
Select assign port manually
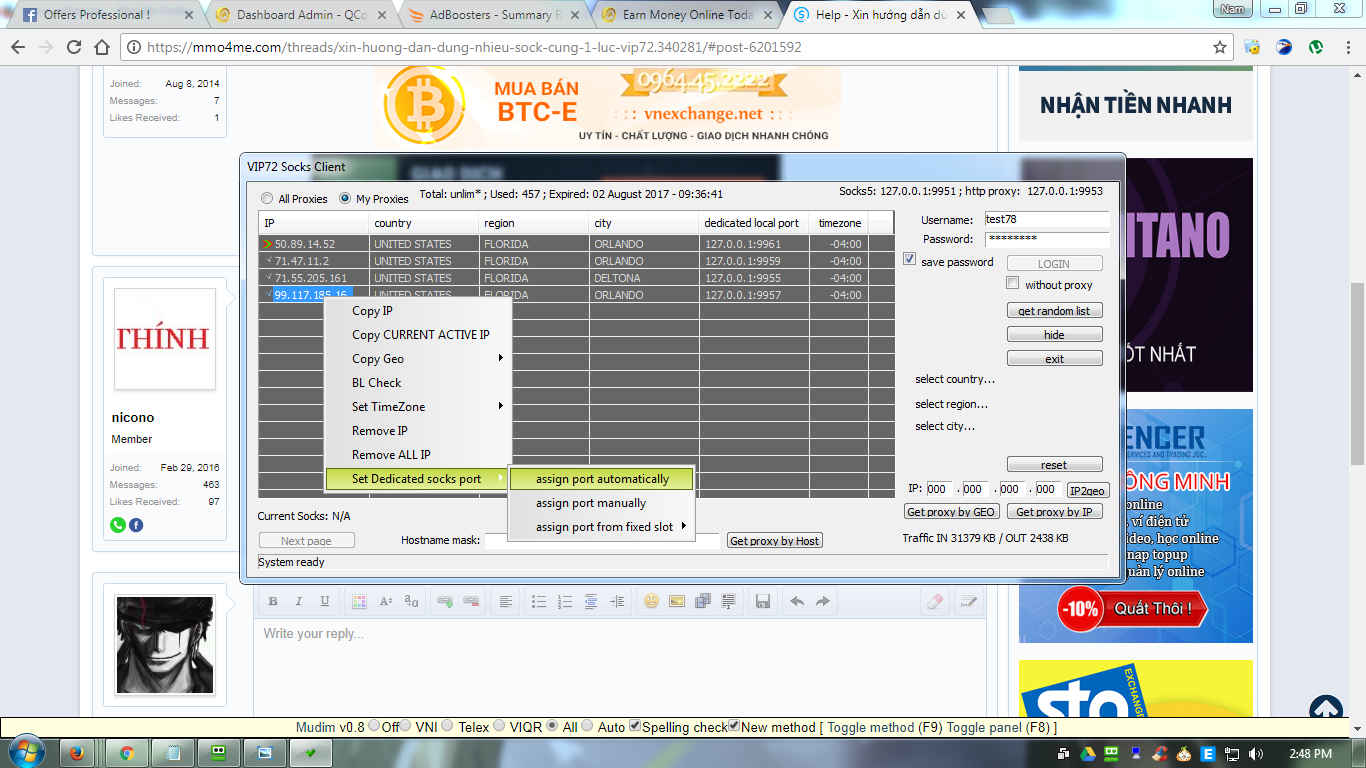click(601, 503)
